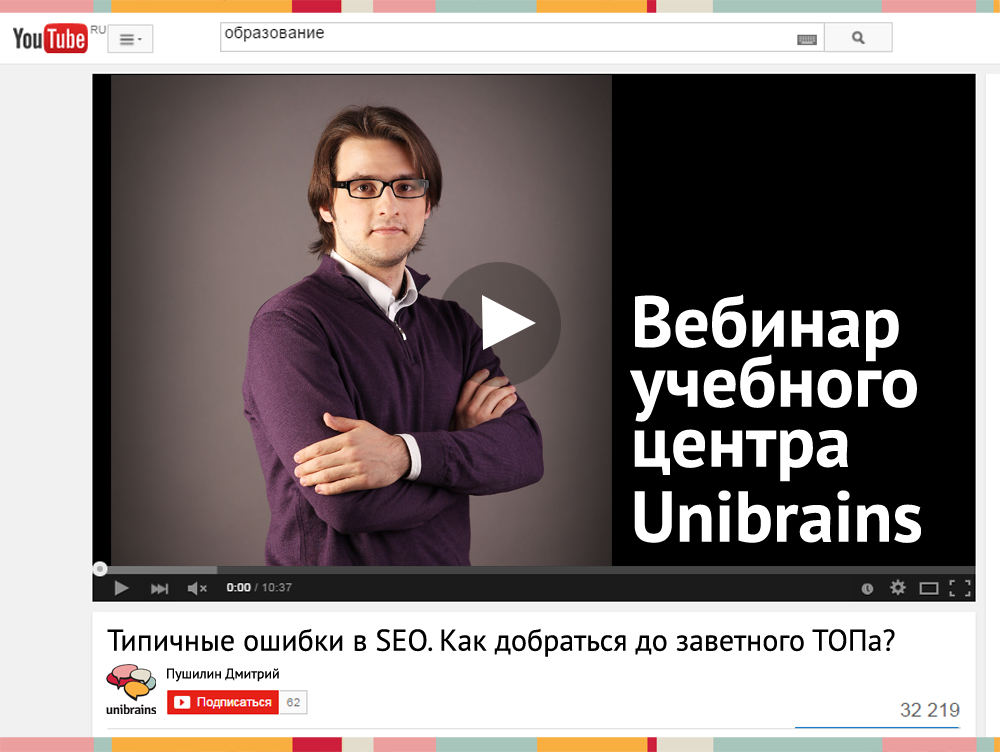Open the player settings gear

[x=897, y=587]
